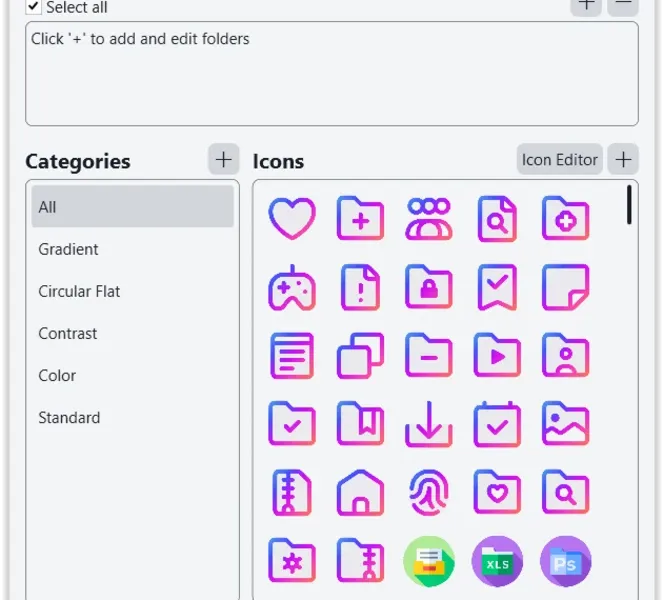Image resolution: width=663 pixels, height=600 pixels.
Task: Choose the game controller icon
Action: tap(292, 288)
